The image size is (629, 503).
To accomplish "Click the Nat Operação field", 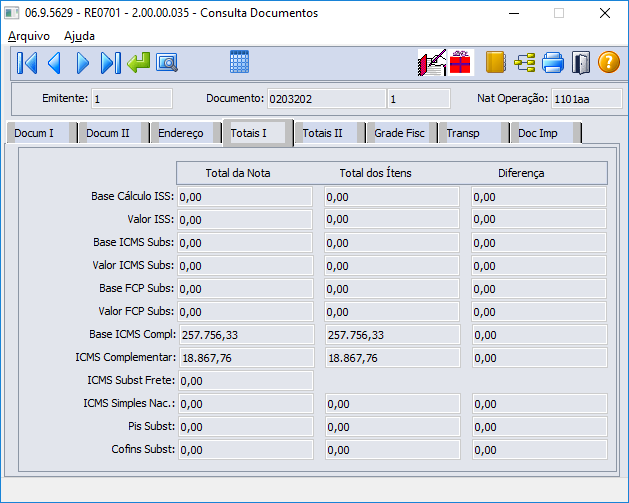I will pyautogui.click(x=586, y=99).
